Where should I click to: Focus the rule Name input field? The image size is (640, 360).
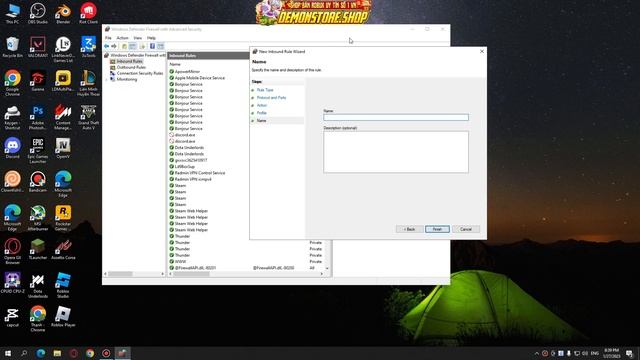[x=396, y=118]
